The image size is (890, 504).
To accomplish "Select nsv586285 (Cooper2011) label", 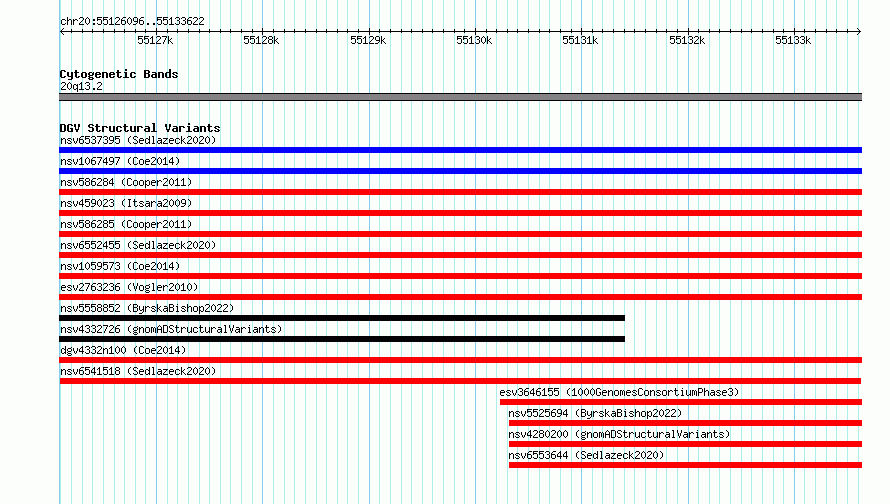I will tap(126, 224).
